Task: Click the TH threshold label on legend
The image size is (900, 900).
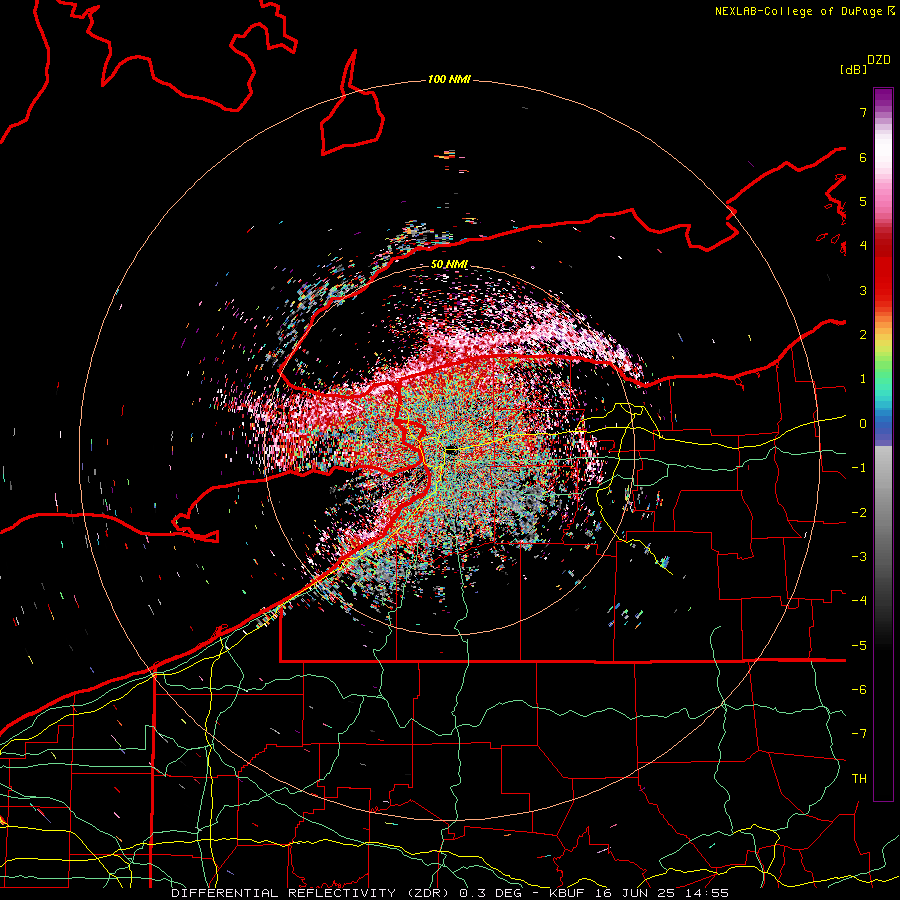Action: 859,779
